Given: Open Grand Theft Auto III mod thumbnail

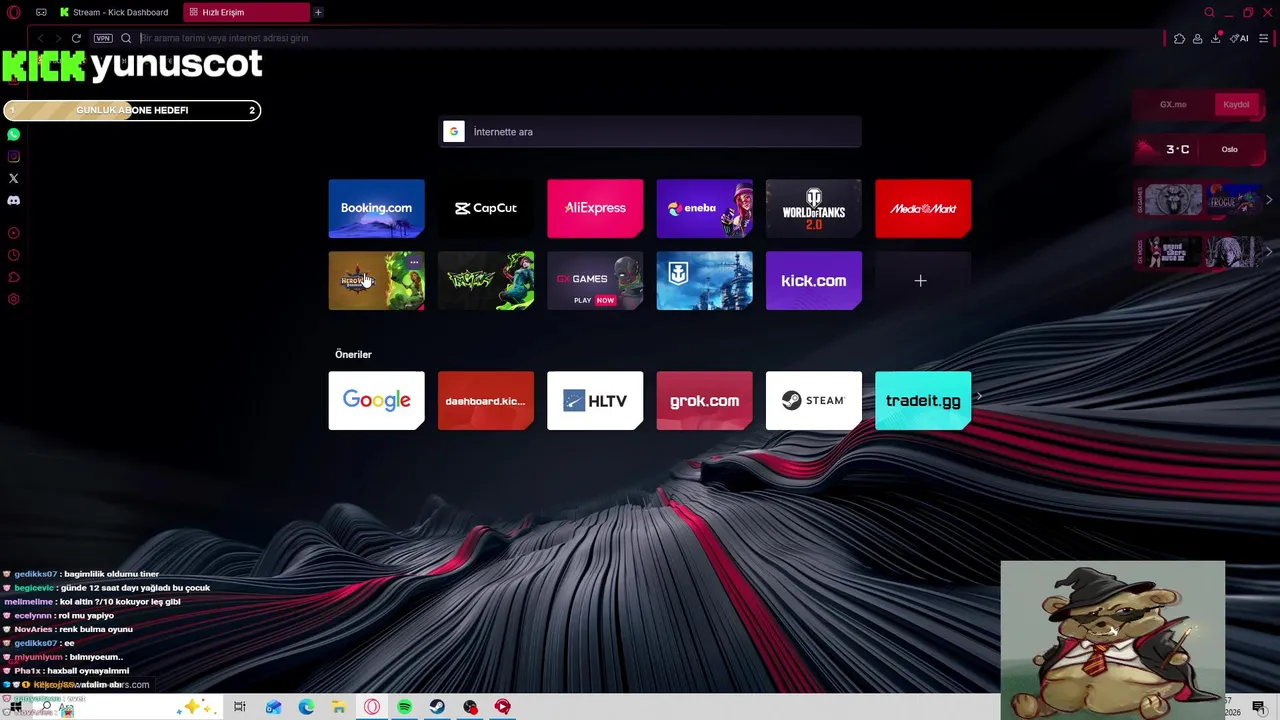Looking at the screenshot, I should (x=1175, y=251).
